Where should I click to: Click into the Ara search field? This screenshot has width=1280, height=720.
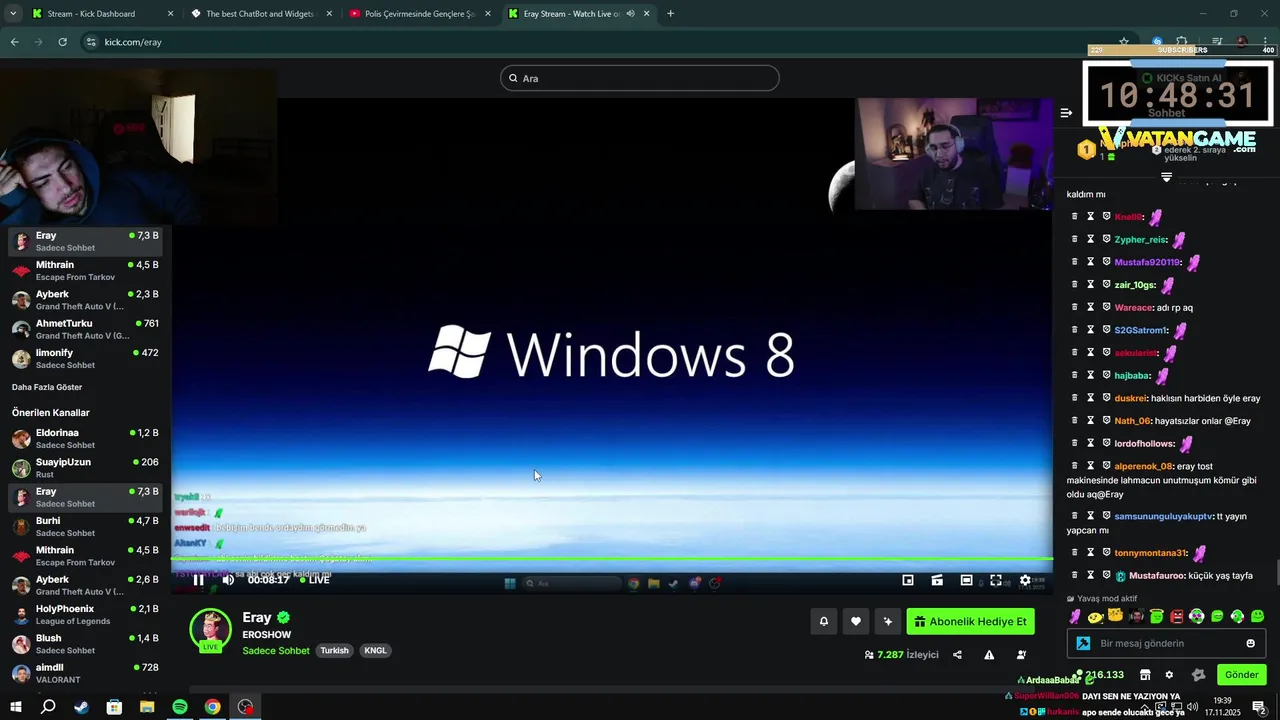(x=640, y=78)
